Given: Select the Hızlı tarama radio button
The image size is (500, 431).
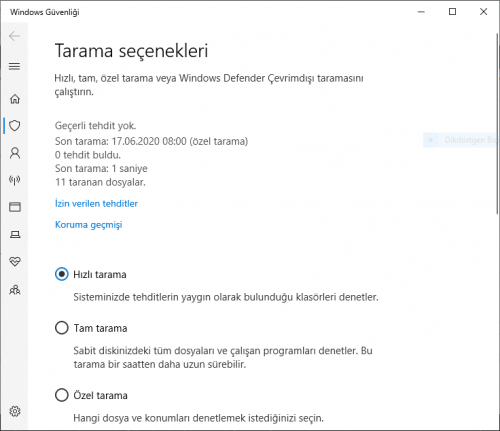Looking at the screenshot, I should pos(62,274).
